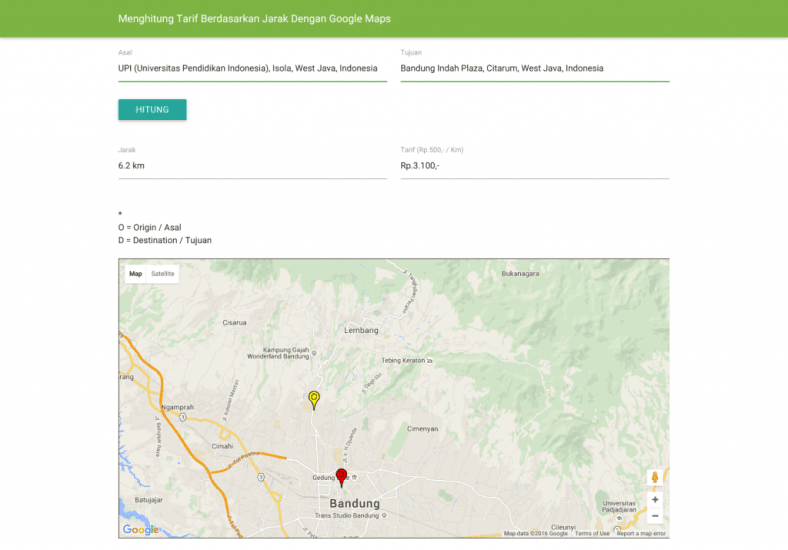Click the 'D = Destination / Tujuan' legend text
This screenshot has height=550, width=788.
pyautogui.click(x=165, y=240)
